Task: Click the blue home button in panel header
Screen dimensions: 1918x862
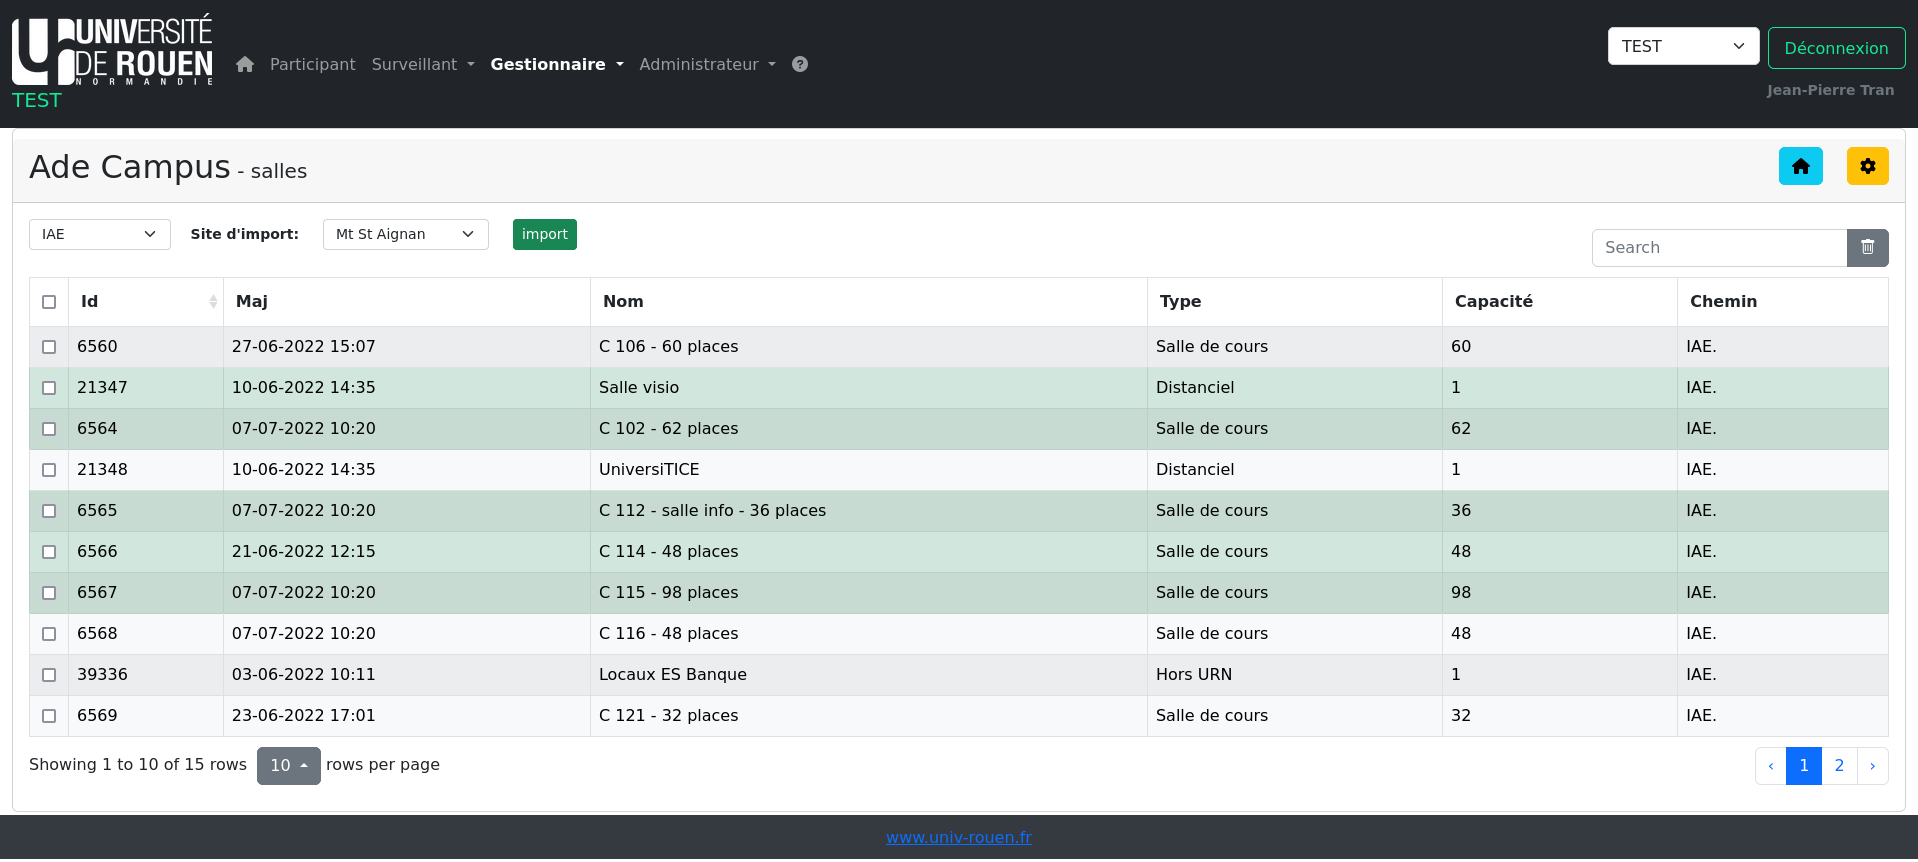Action: [1800, 167]
